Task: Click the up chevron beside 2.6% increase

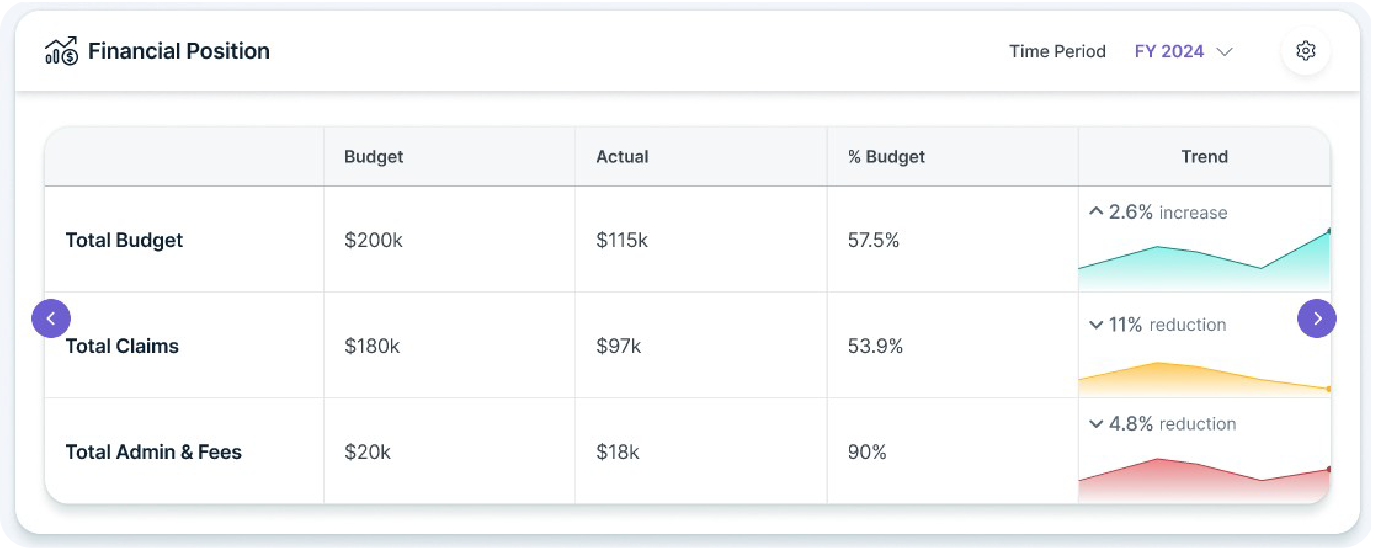Action: (x=1096, y=212)
